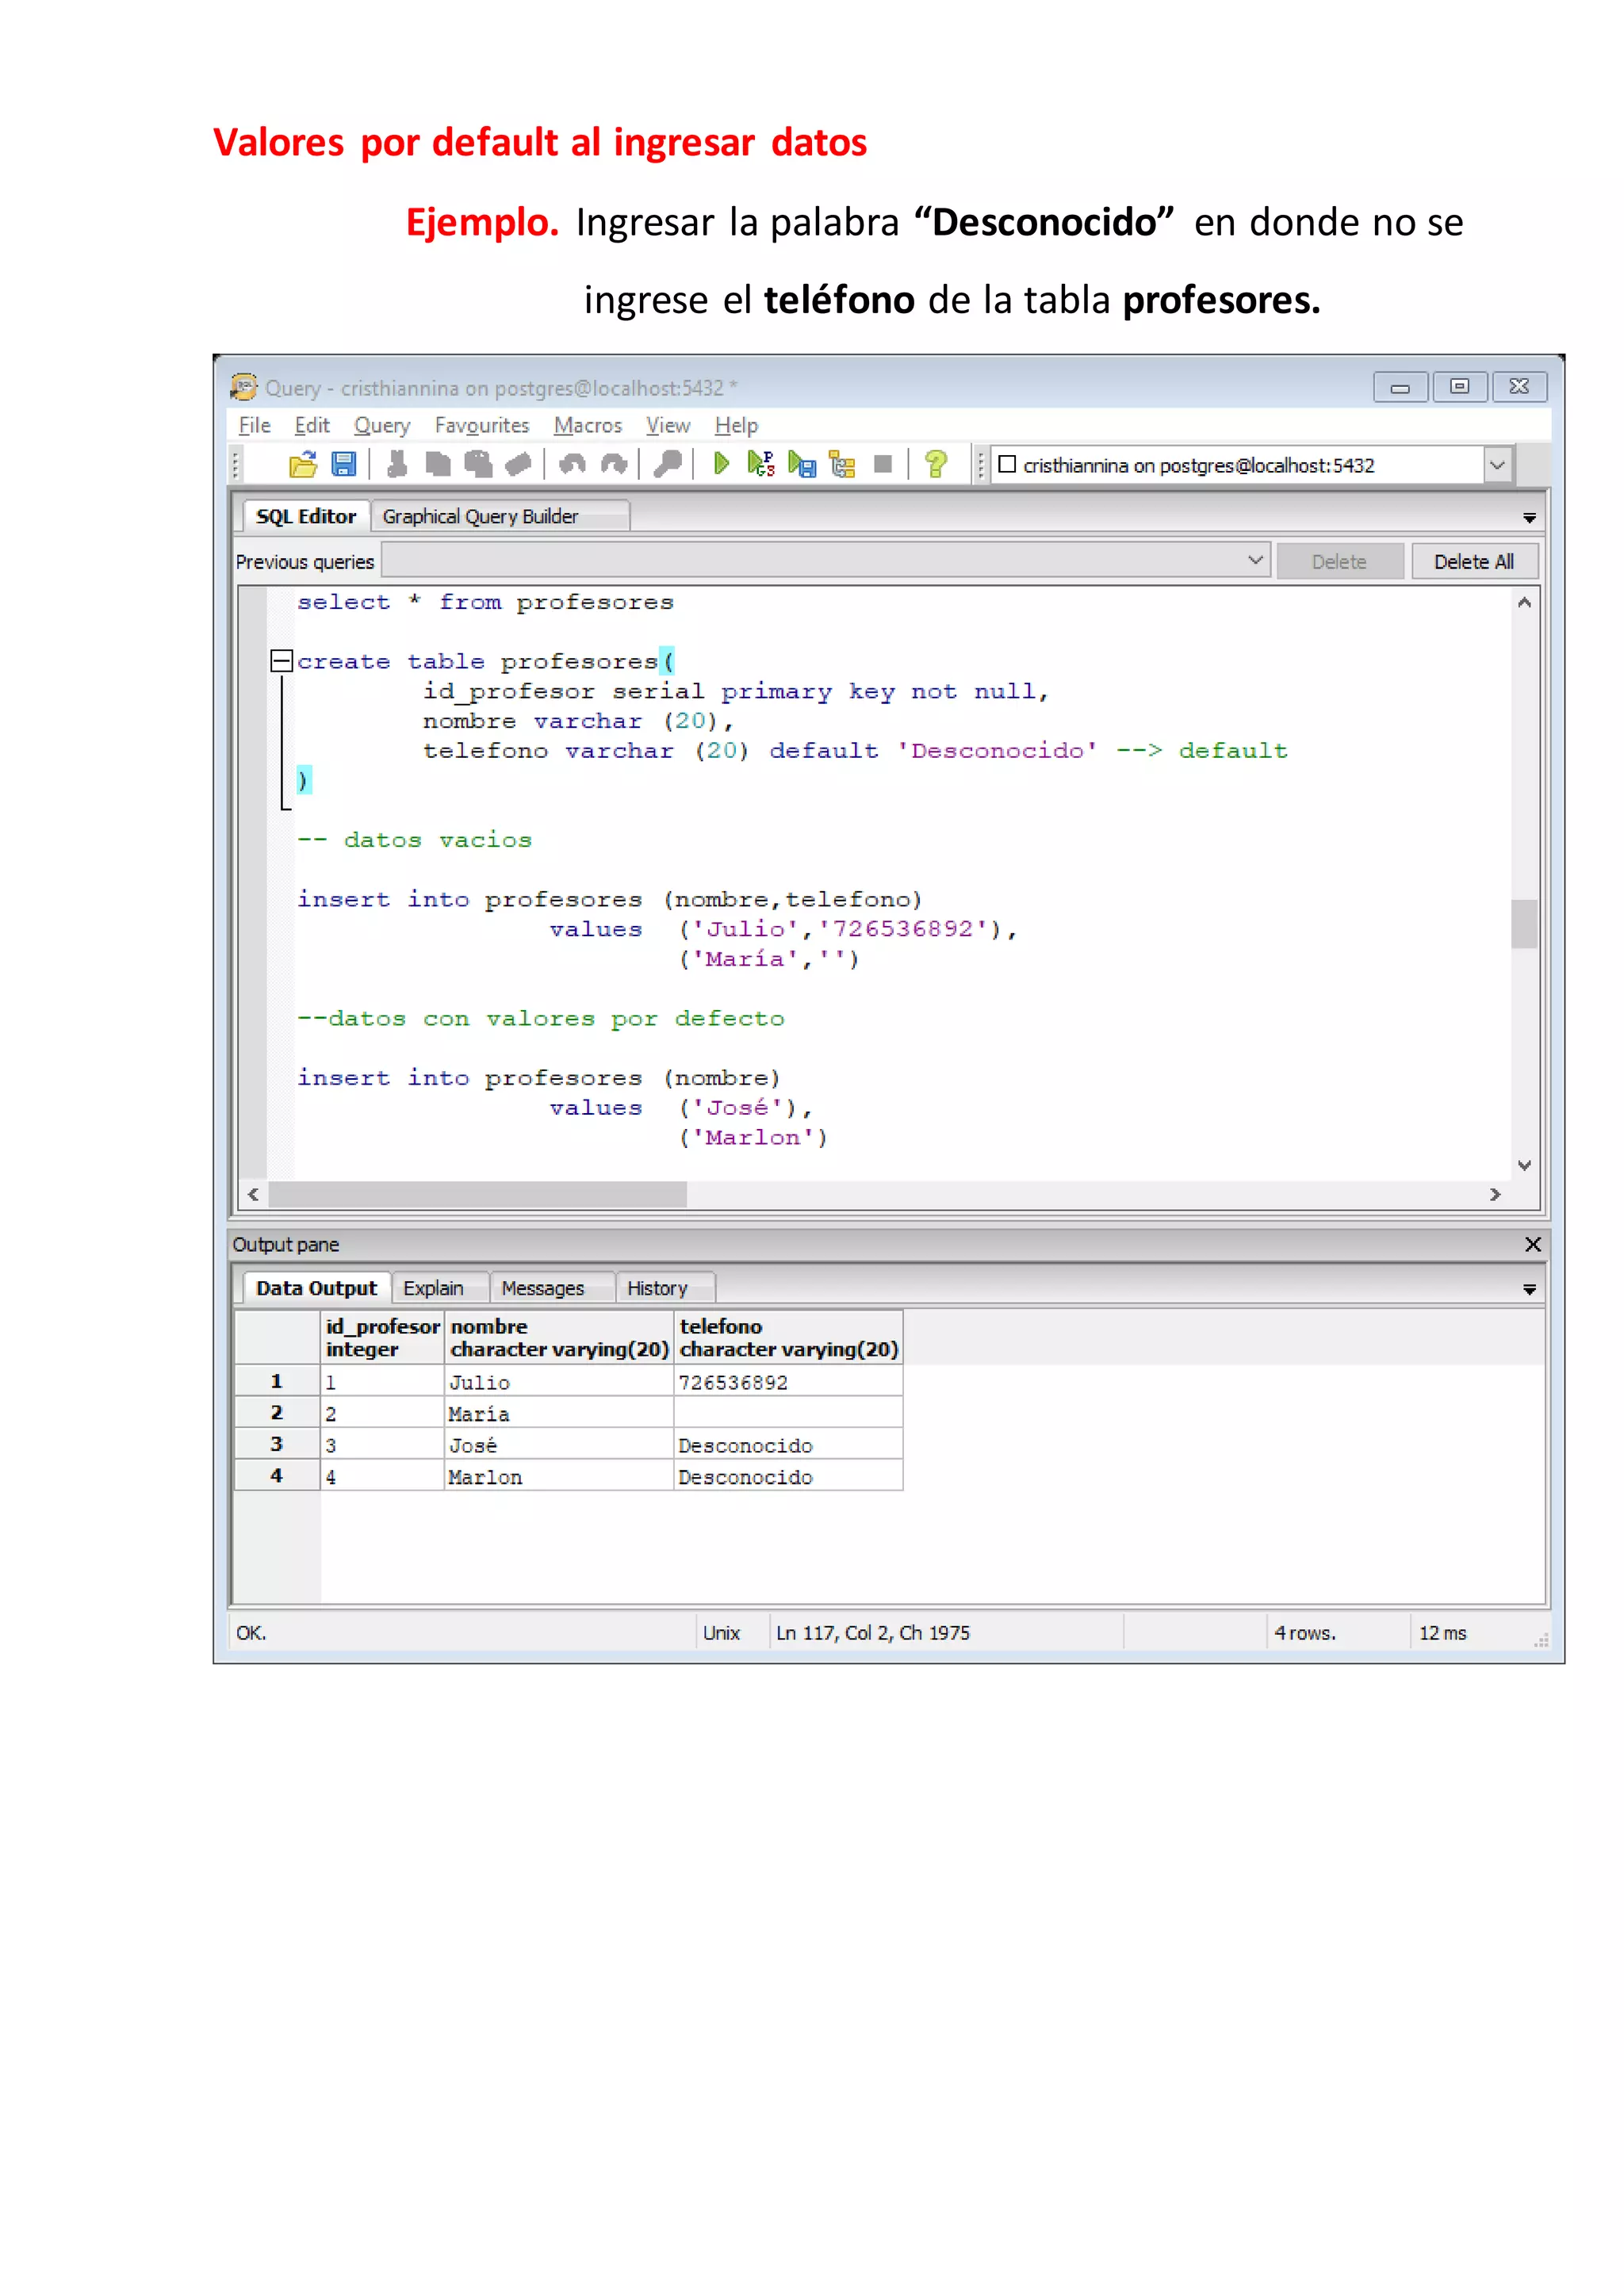Open the SQL editor tab list arrow
Image resolution: width=1624 pixels, height=2296 pixels.
tap(1529, 518)
